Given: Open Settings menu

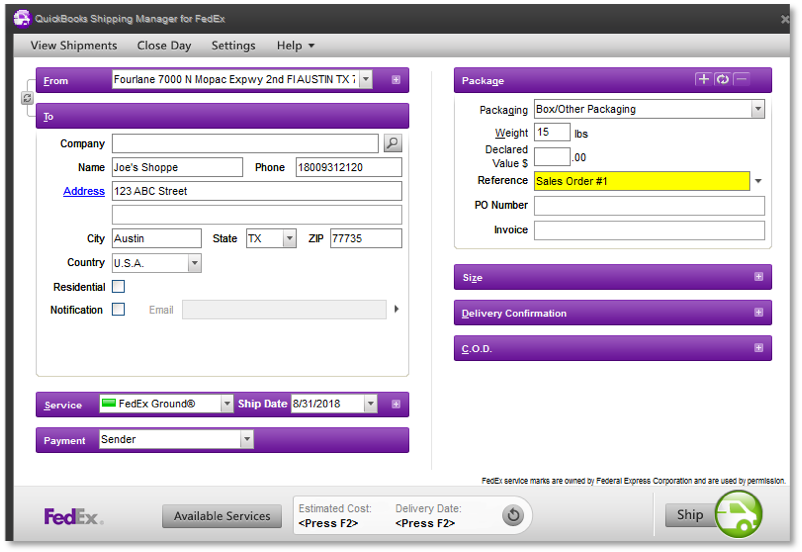Looking at the screenshot, I should (x=233, y=46).
